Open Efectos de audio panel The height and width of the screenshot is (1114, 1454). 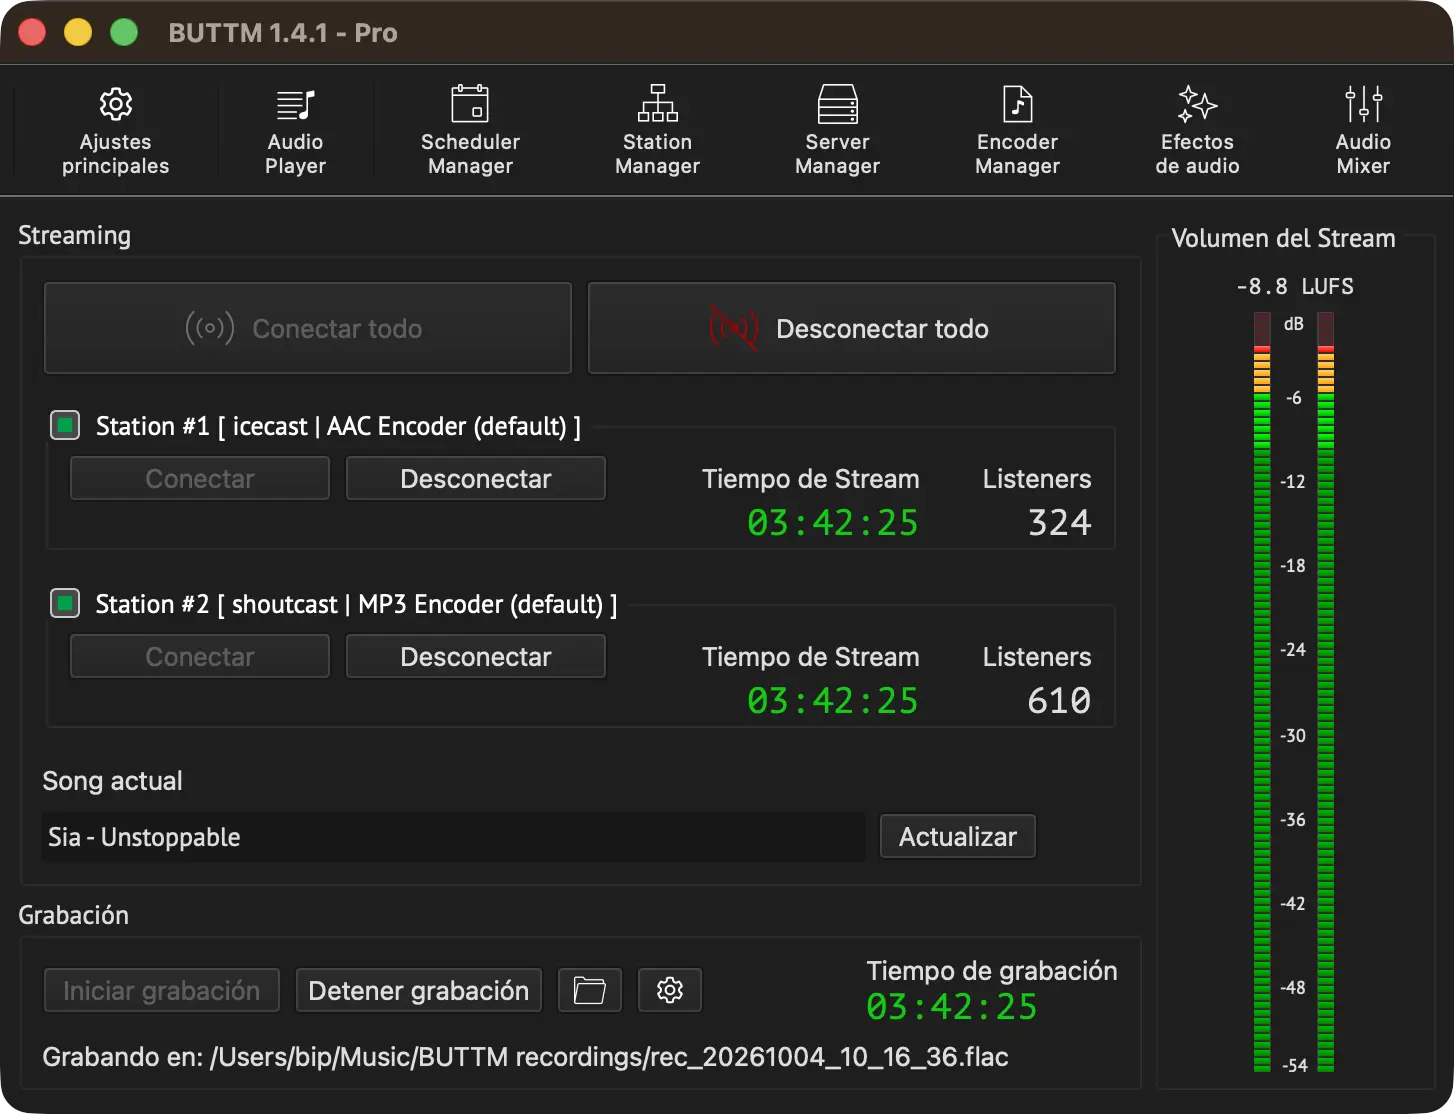pyautogui.click(x=1197, y=131)
